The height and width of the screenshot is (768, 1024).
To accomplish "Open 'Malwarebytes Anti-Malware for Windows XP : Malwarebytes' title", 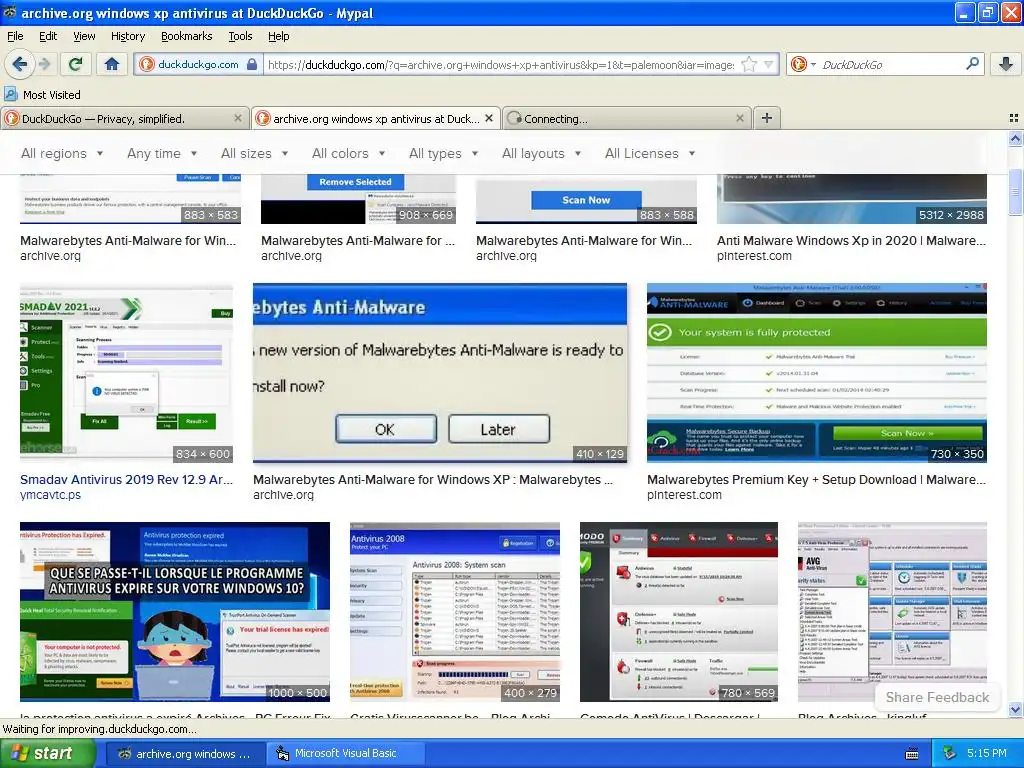I will pos(433,479).
